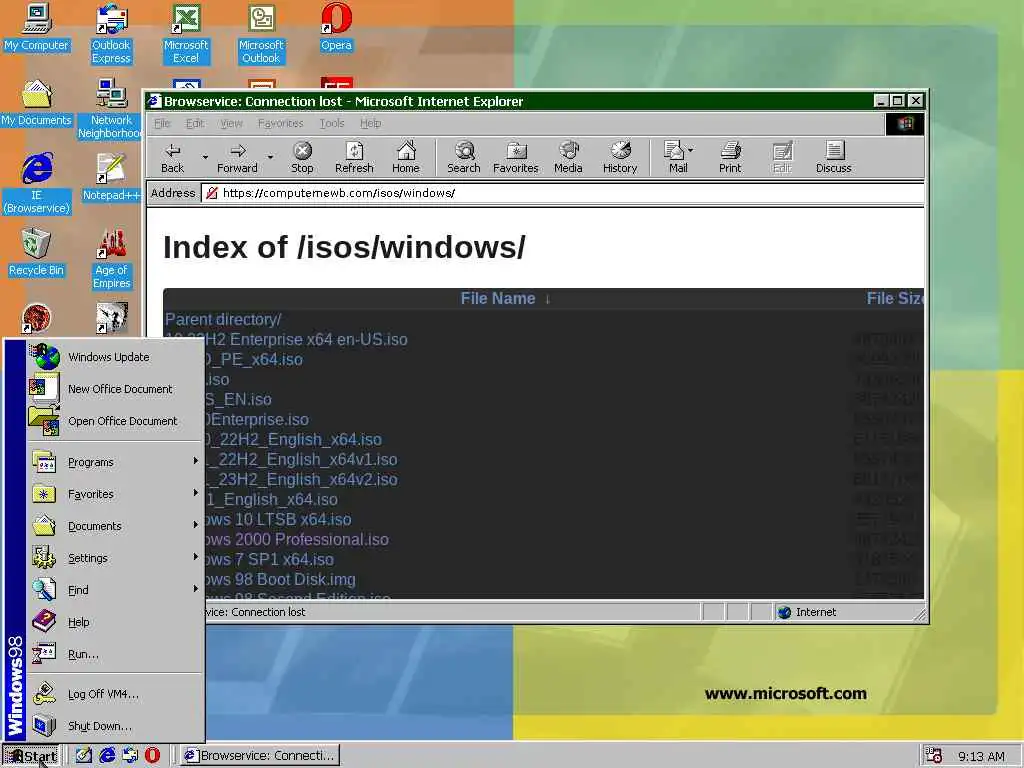Image resolution: width=1024 pixels, height=768 pixels.
Task: Launch Internet Explorer from quick launch
Action: coord(107,755)
